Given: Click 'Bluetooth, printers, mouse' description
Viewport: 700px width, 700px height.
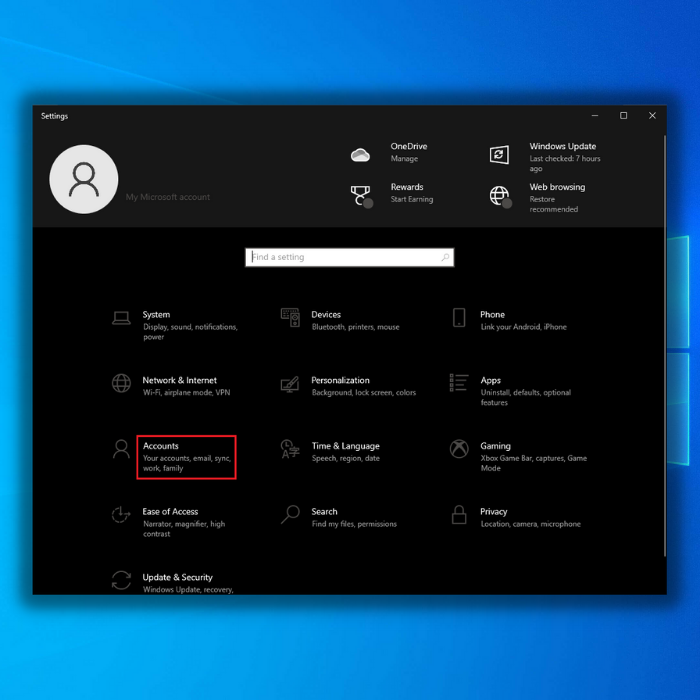Looking at the screenshot, I should (x=355, y=327).
